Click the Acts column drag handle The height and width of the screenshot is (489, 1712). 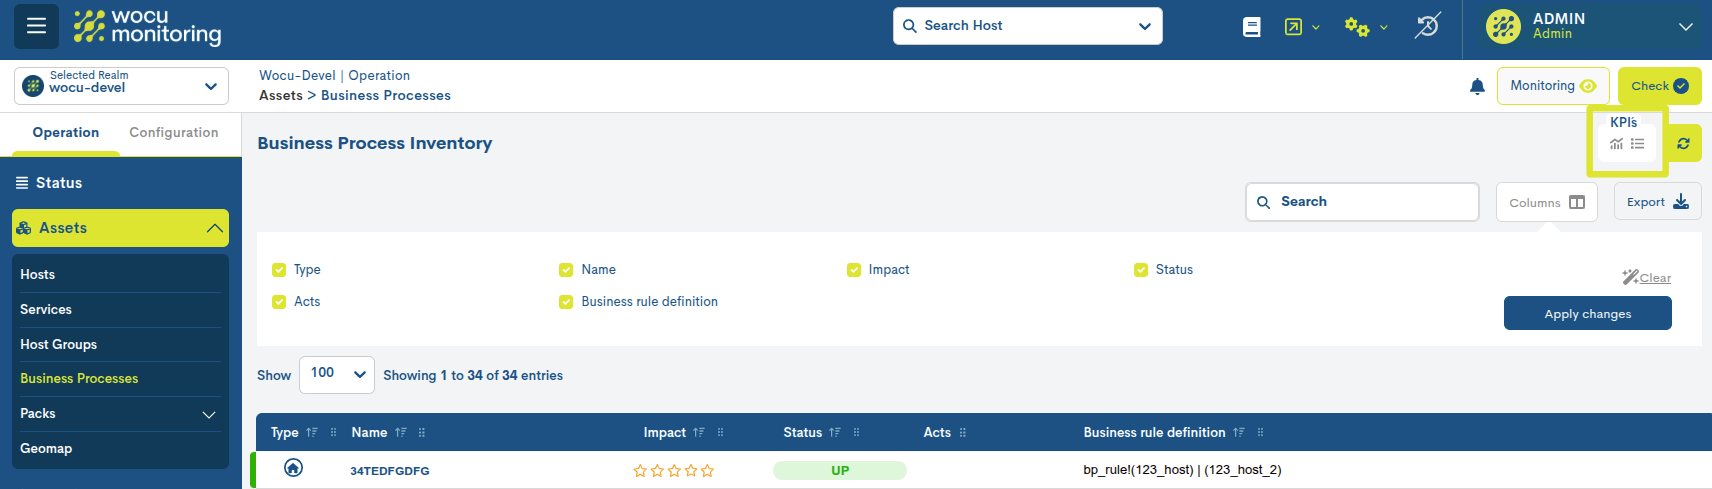pos(963,433)
